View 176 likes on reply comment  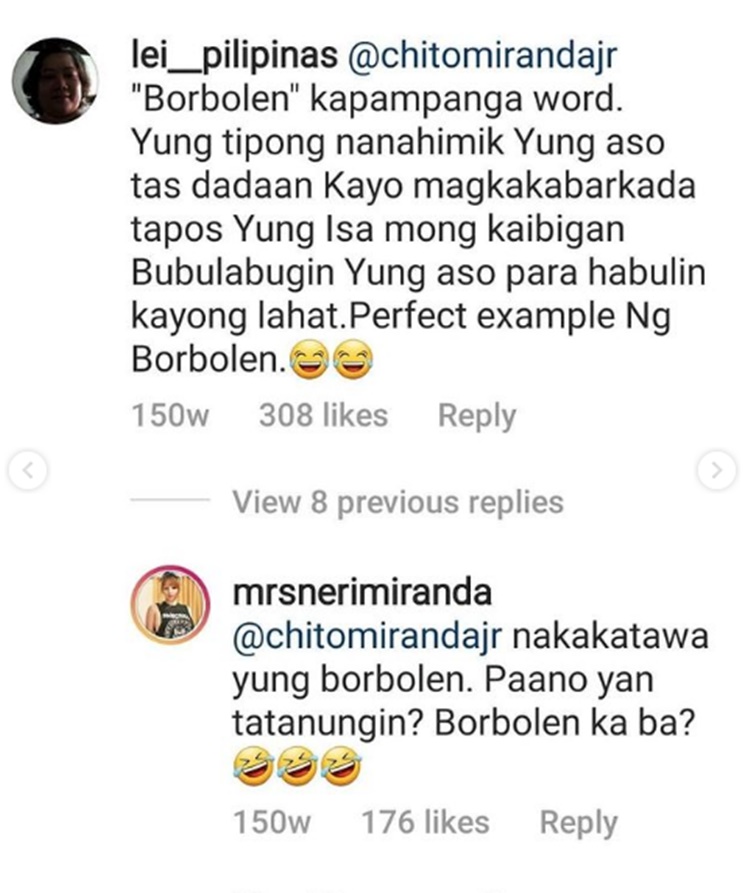pyautogui.click(x=425, y=822)
